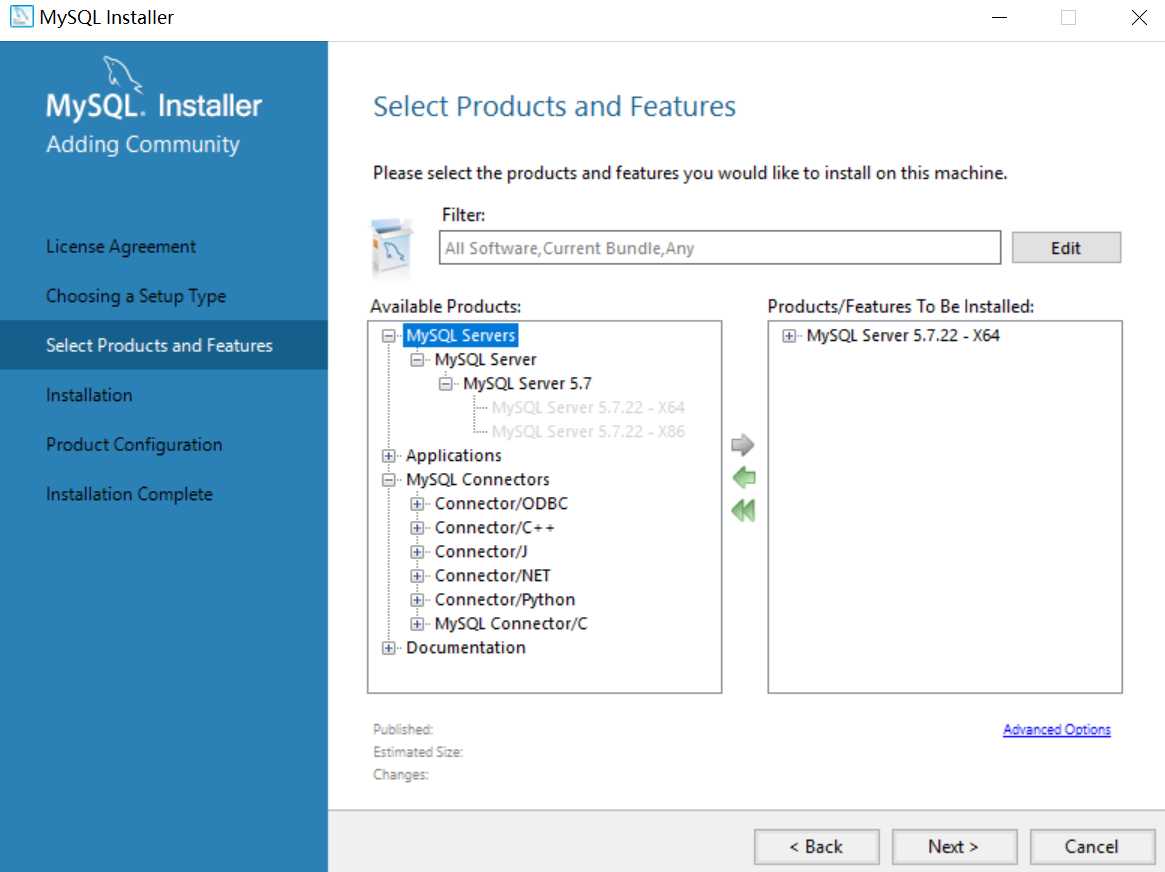Click the double left arrow to remove all
This screenshot has height=872, width=1165.
pos(744,510)
